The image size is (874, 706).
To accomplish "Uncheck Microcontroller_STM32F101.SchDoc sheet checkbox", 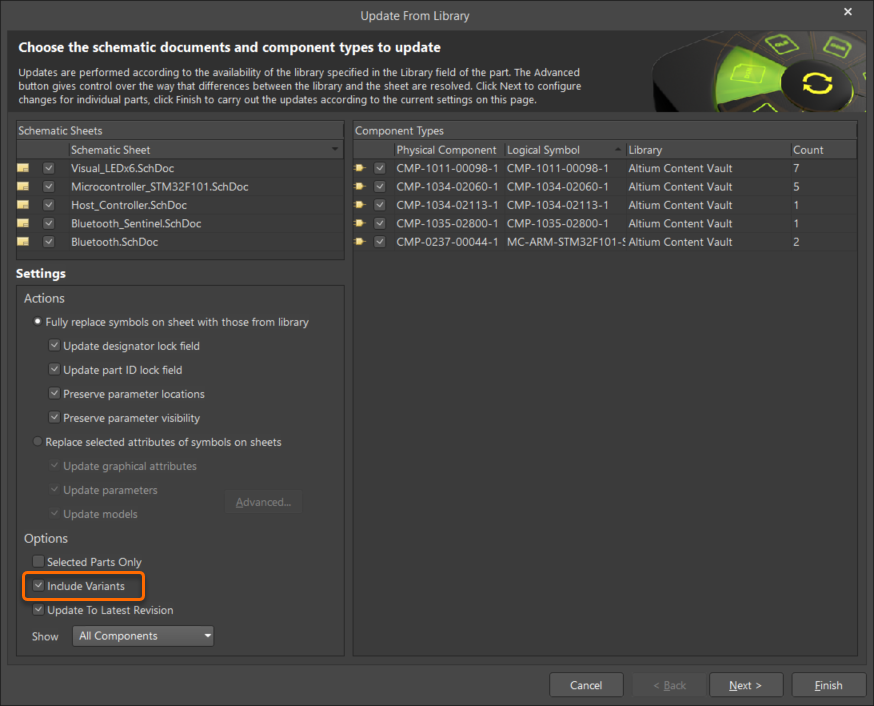I will tap(49, 186).
